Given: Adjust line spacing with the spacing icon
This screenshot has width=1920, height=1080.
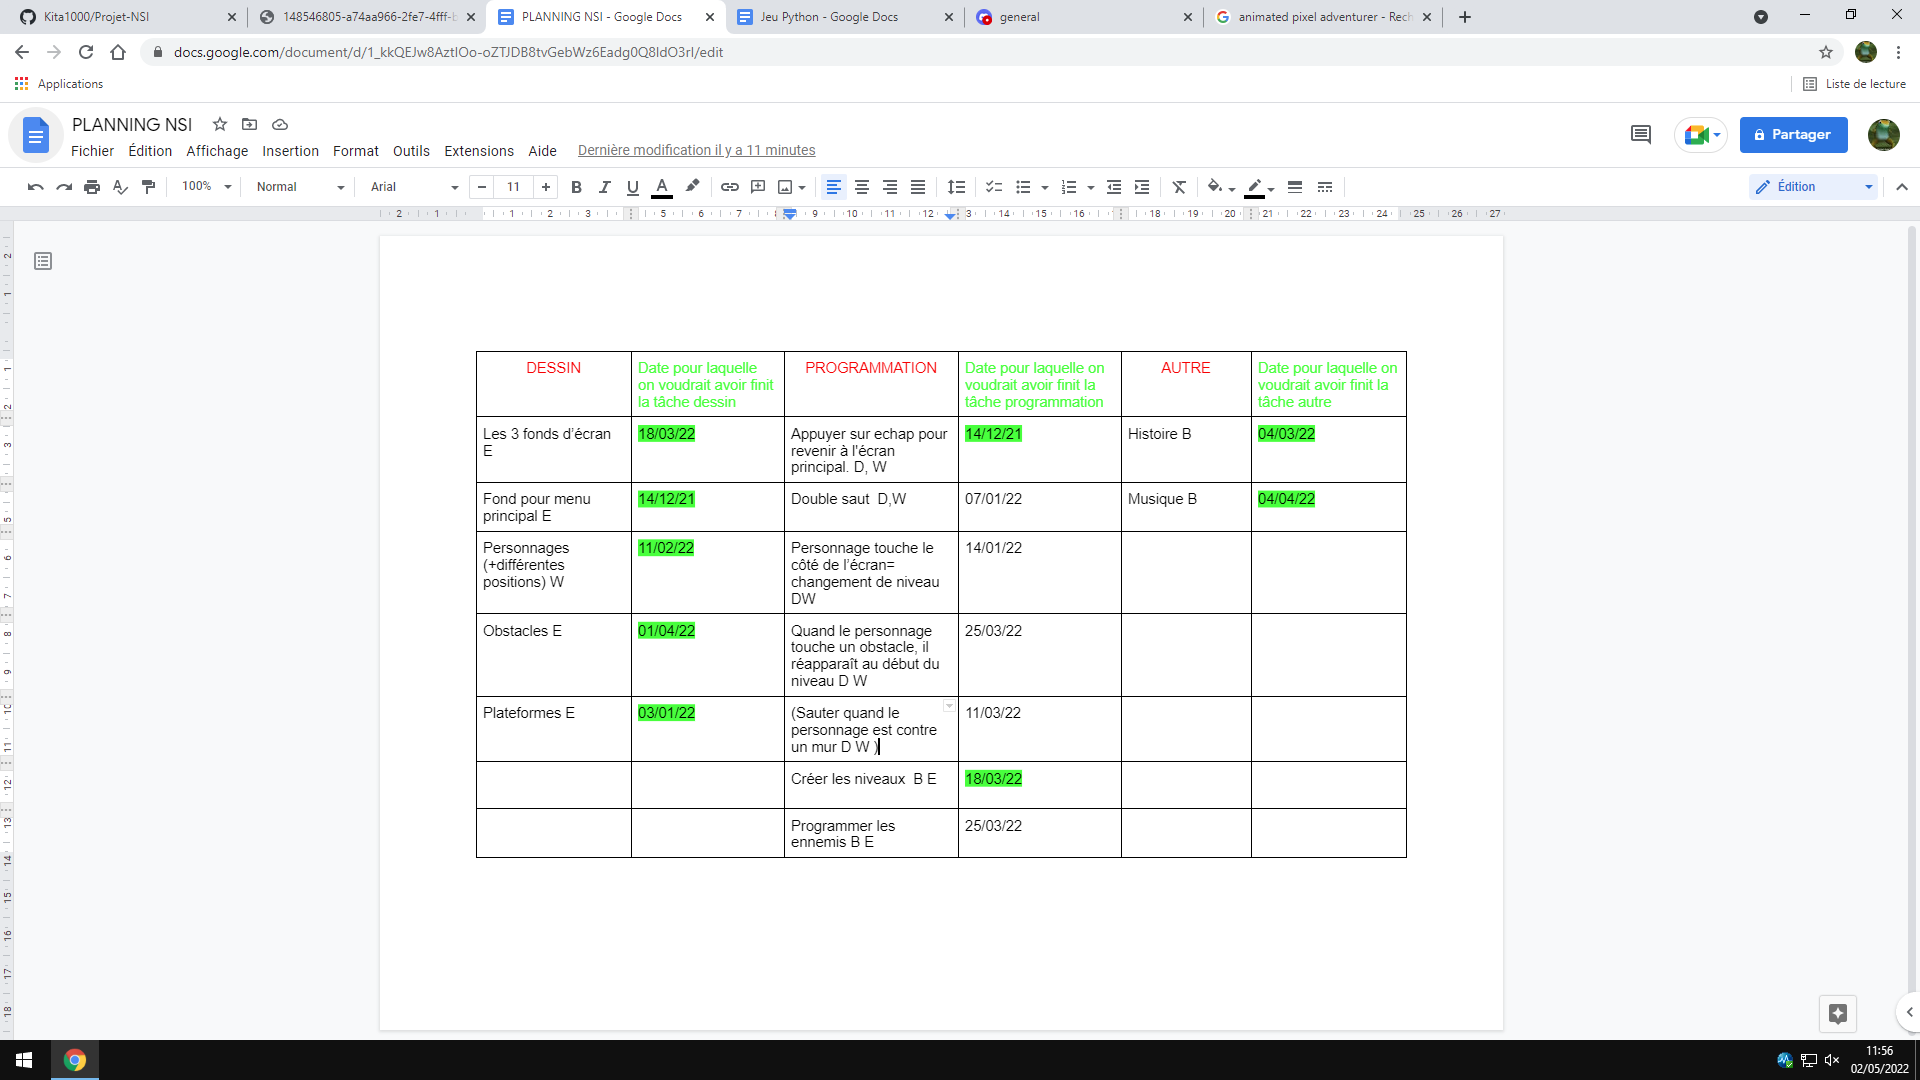Looking at the screenshot, I should [956, 187].
